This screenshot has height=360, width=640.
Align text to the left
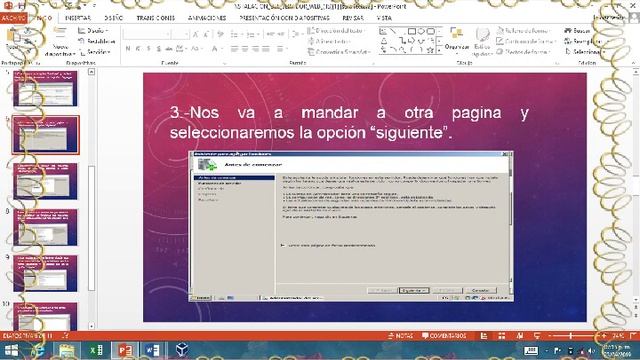pyautogui.click(x=234, y=49)
